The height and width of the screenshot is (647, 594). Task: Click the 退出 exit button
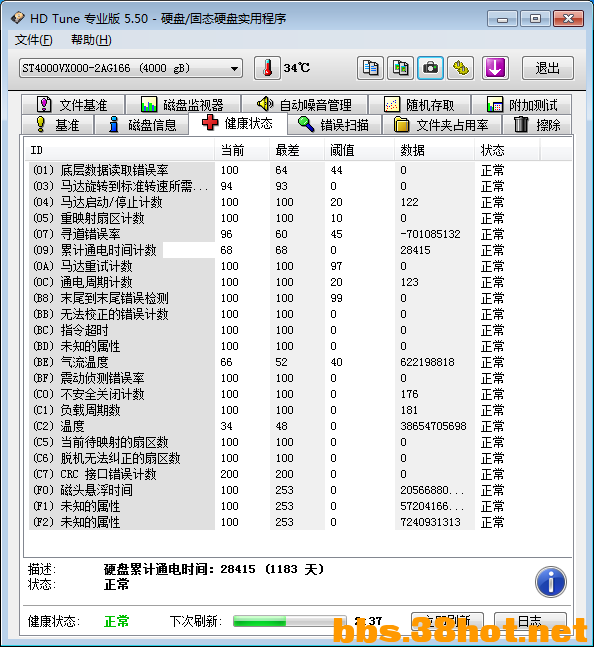(547, 68)
